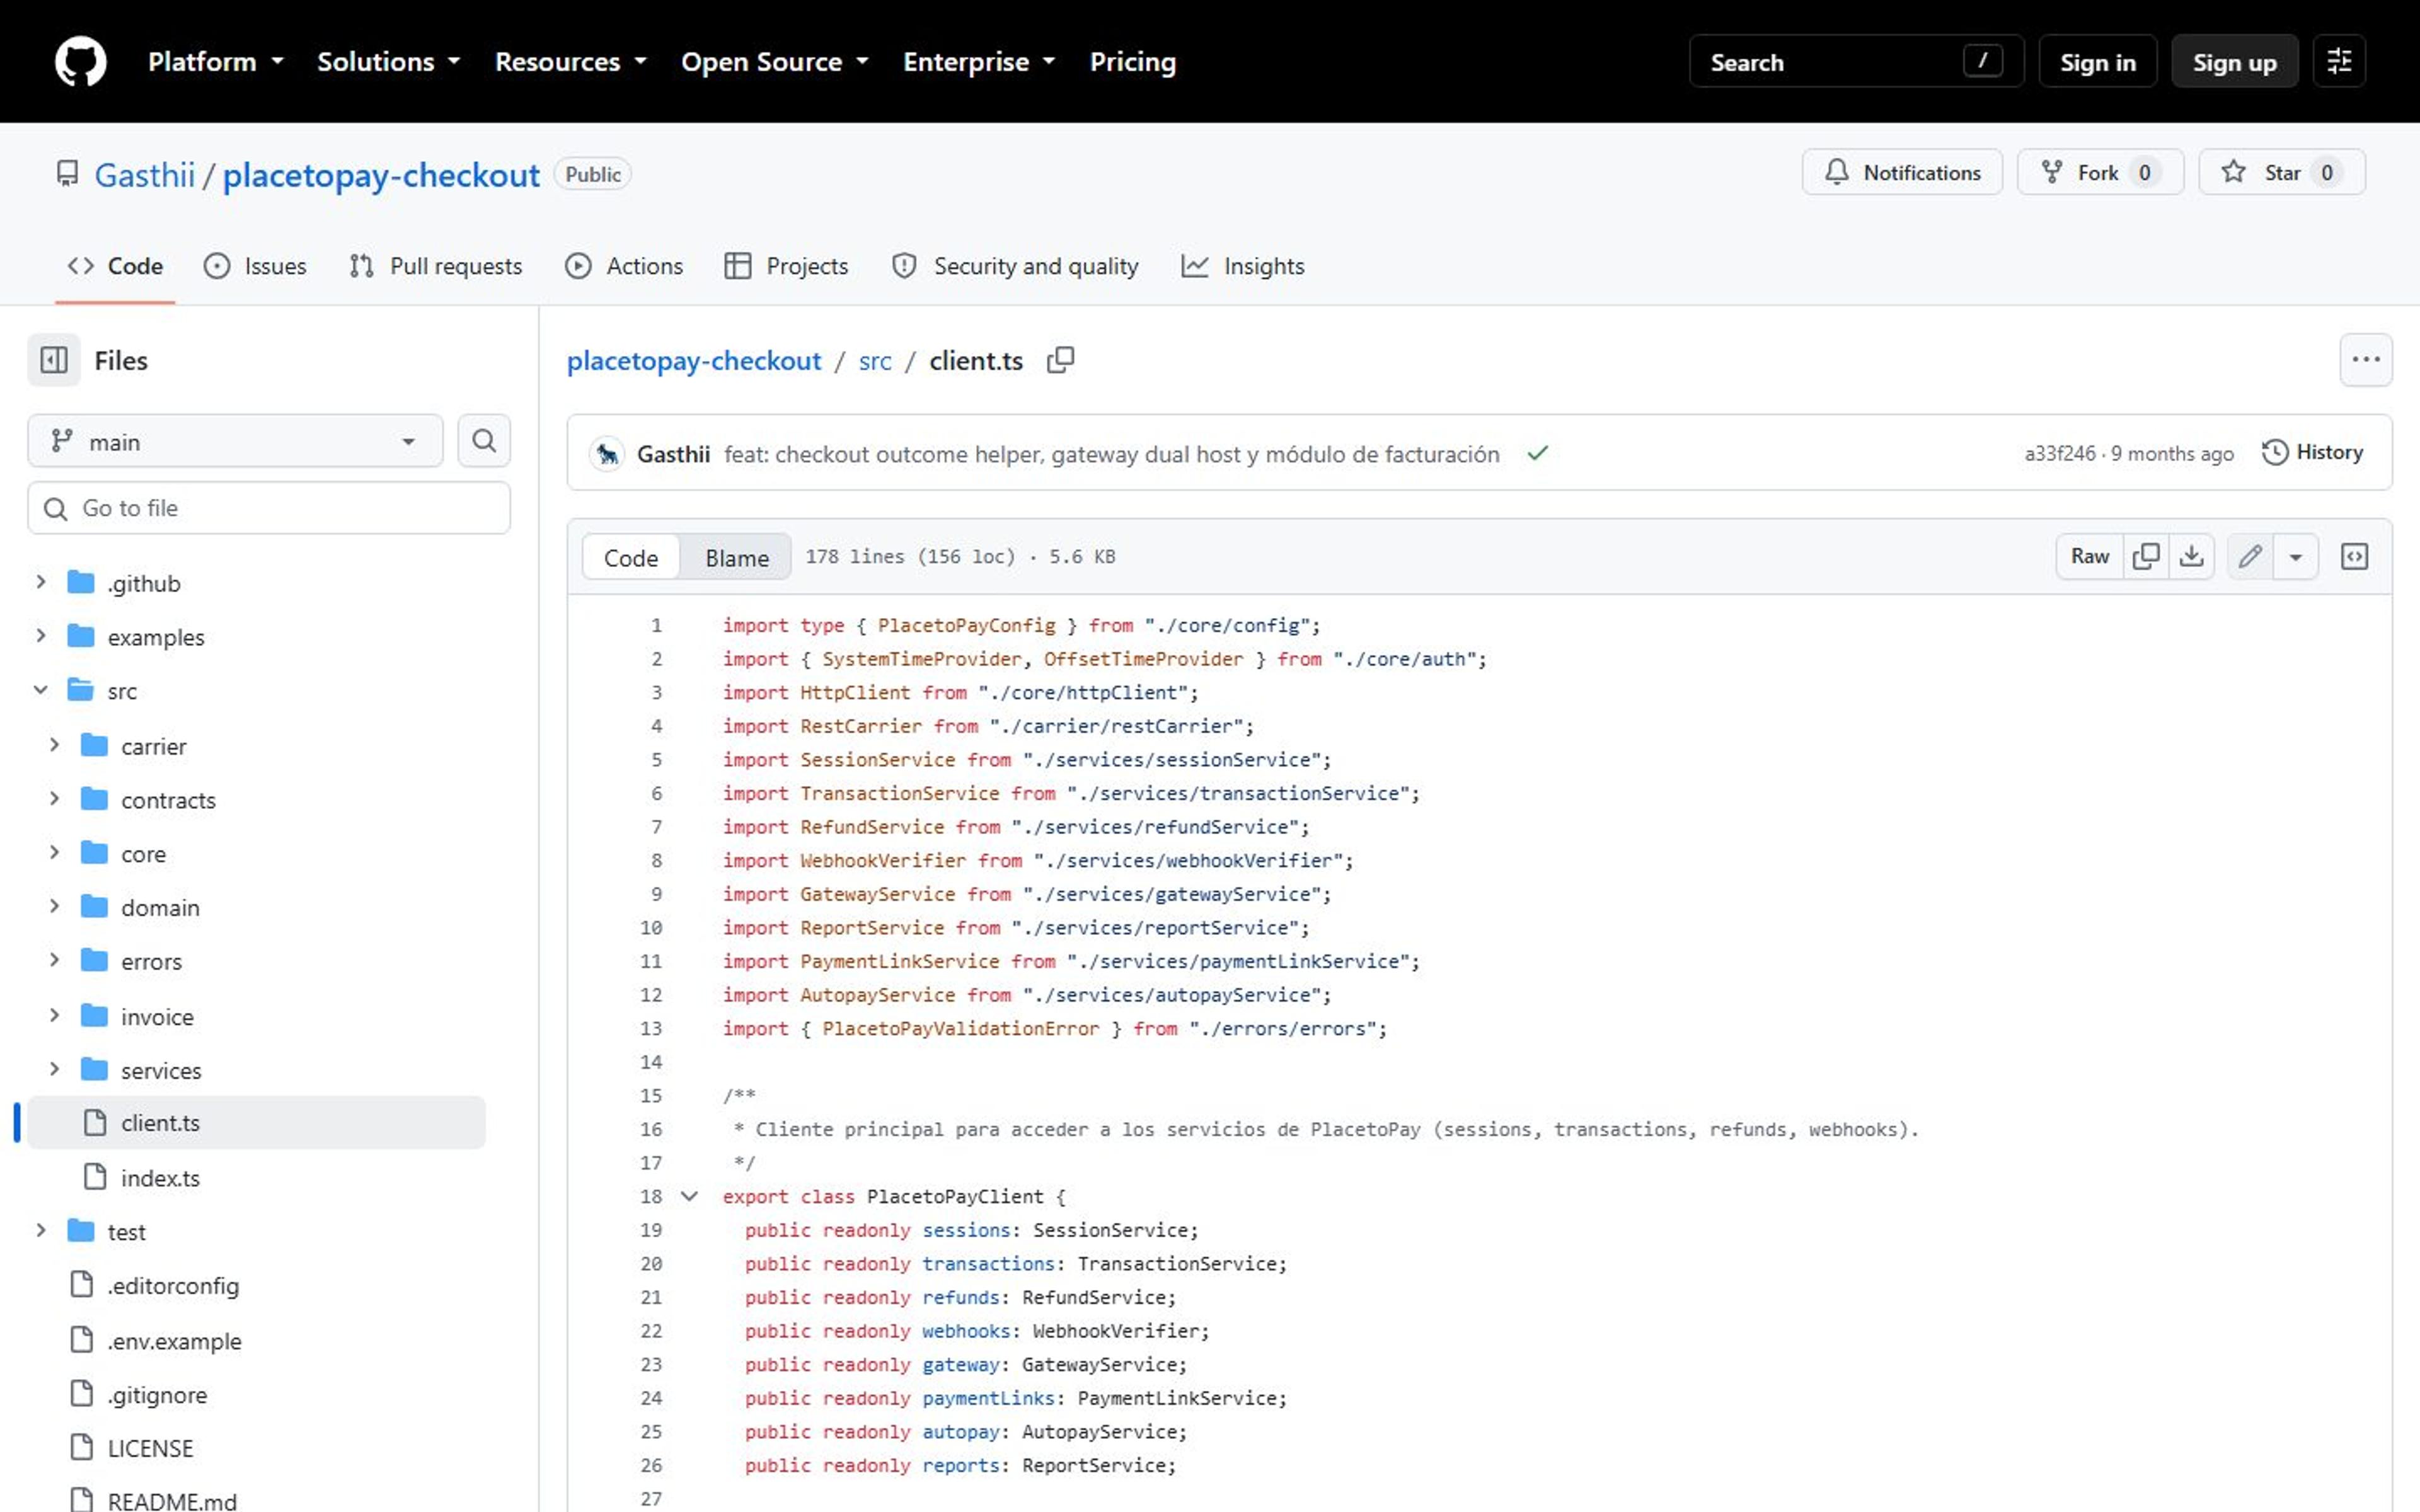Open the index.ts file
The height and width of the screenshot is (1512, 2420).
click(x=160, y=1178)
